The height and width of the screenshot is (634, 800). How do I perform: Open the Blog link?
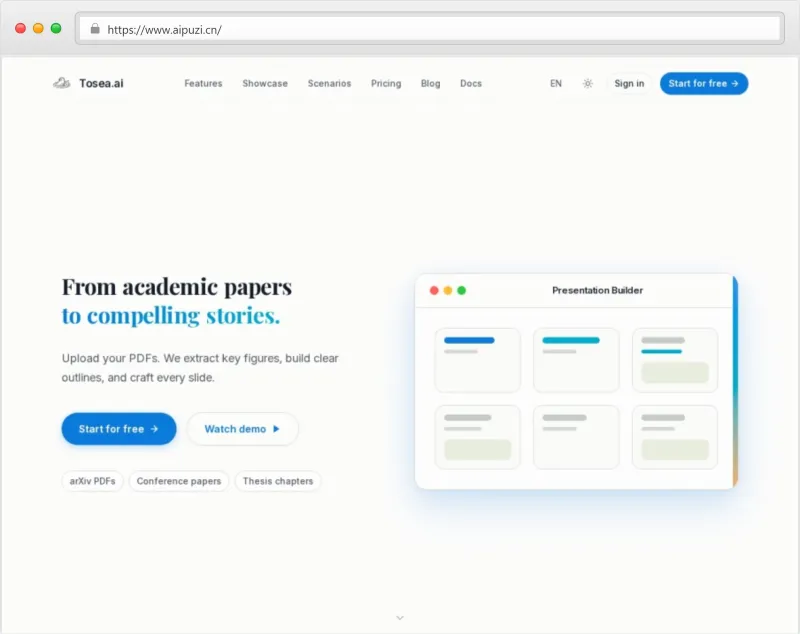pyautogui.click(x=430, y=84)
